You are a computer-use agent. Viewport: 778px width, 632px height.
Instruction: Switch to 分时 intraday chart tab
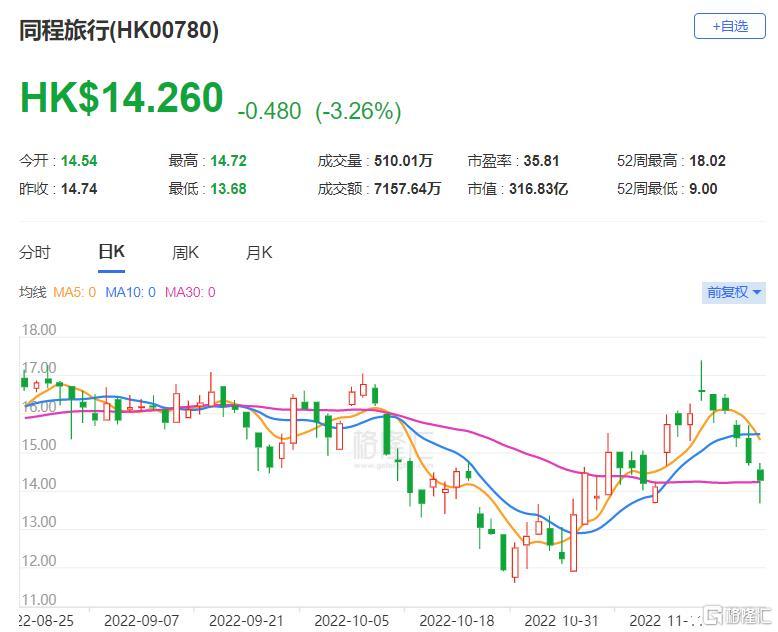[35, 253]
